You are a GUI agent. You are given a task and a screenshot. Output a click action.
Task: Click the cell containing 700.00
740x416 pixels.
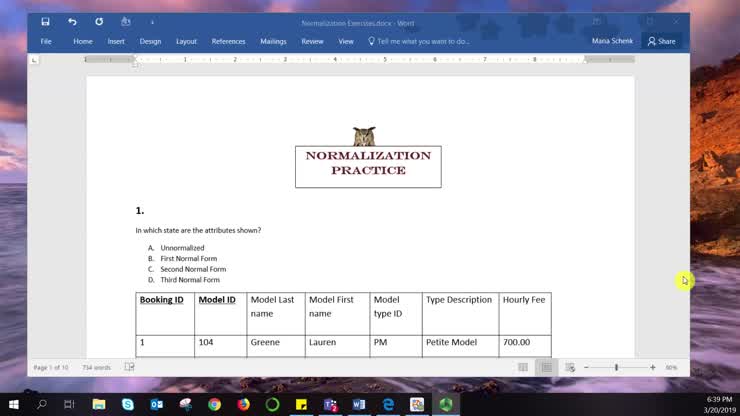(x=525, y=346)
